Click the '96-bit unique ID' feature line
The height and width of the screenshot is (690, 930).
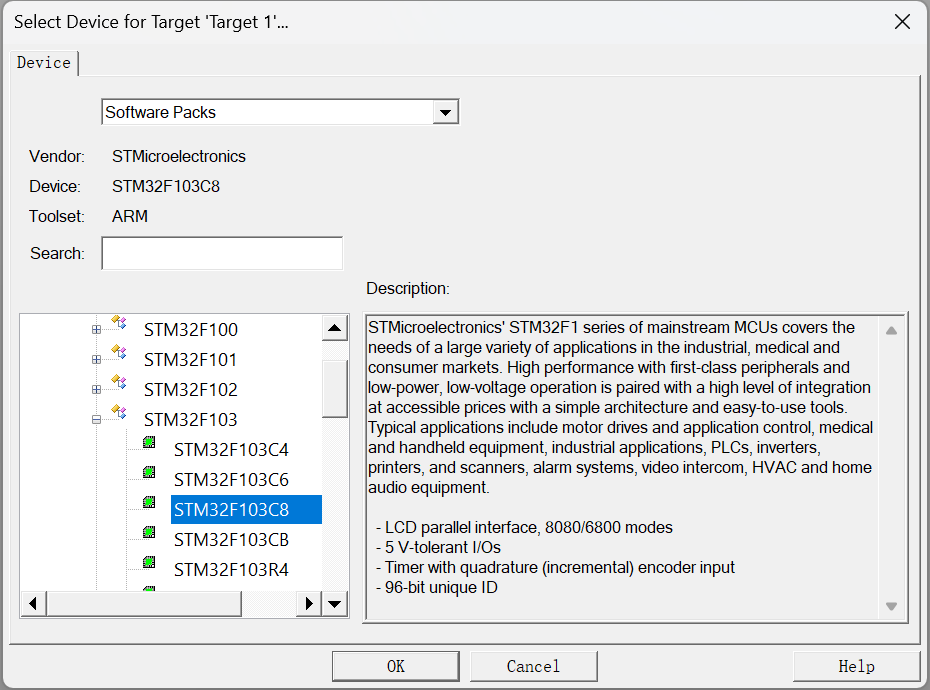(x=437, y=587)
